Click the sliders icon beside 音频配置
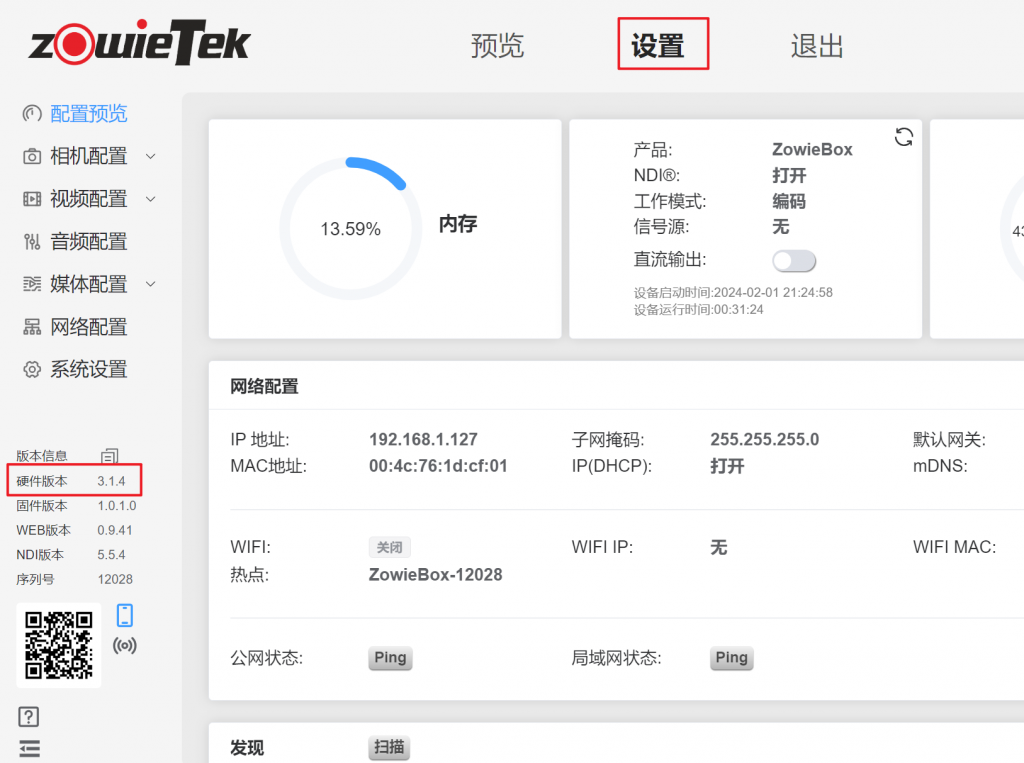Screen dimensions: 1024x763 pyautogui.click(x=32, y=242)
